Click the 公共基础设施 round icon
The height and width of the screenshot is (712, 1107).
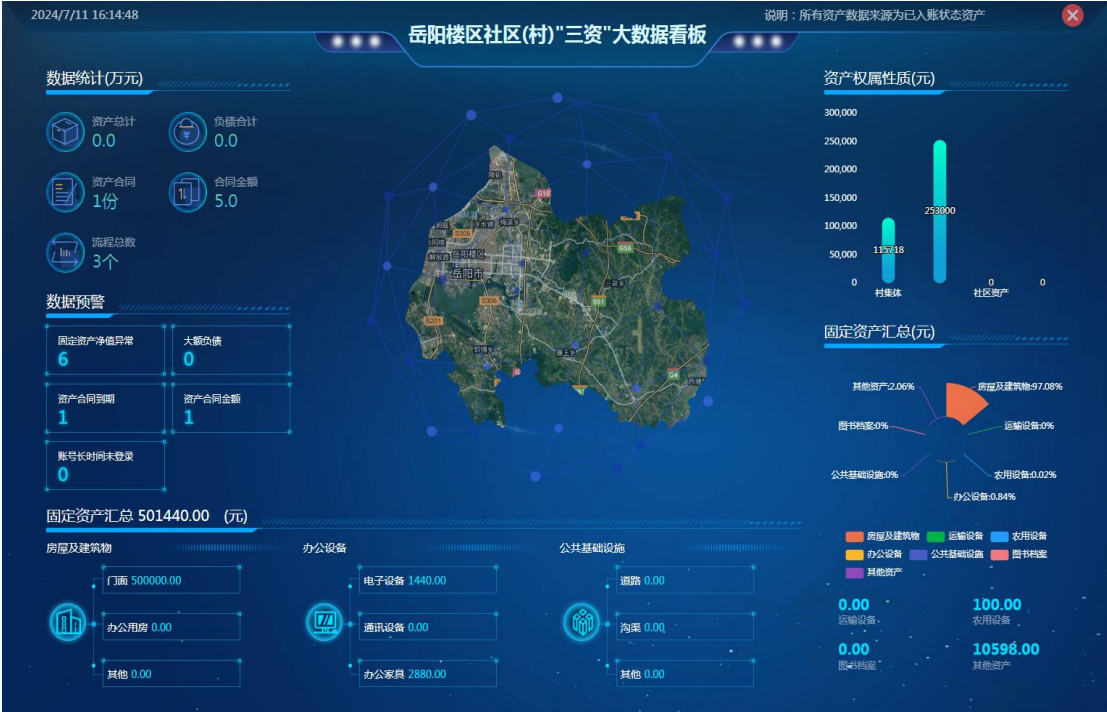582,622
